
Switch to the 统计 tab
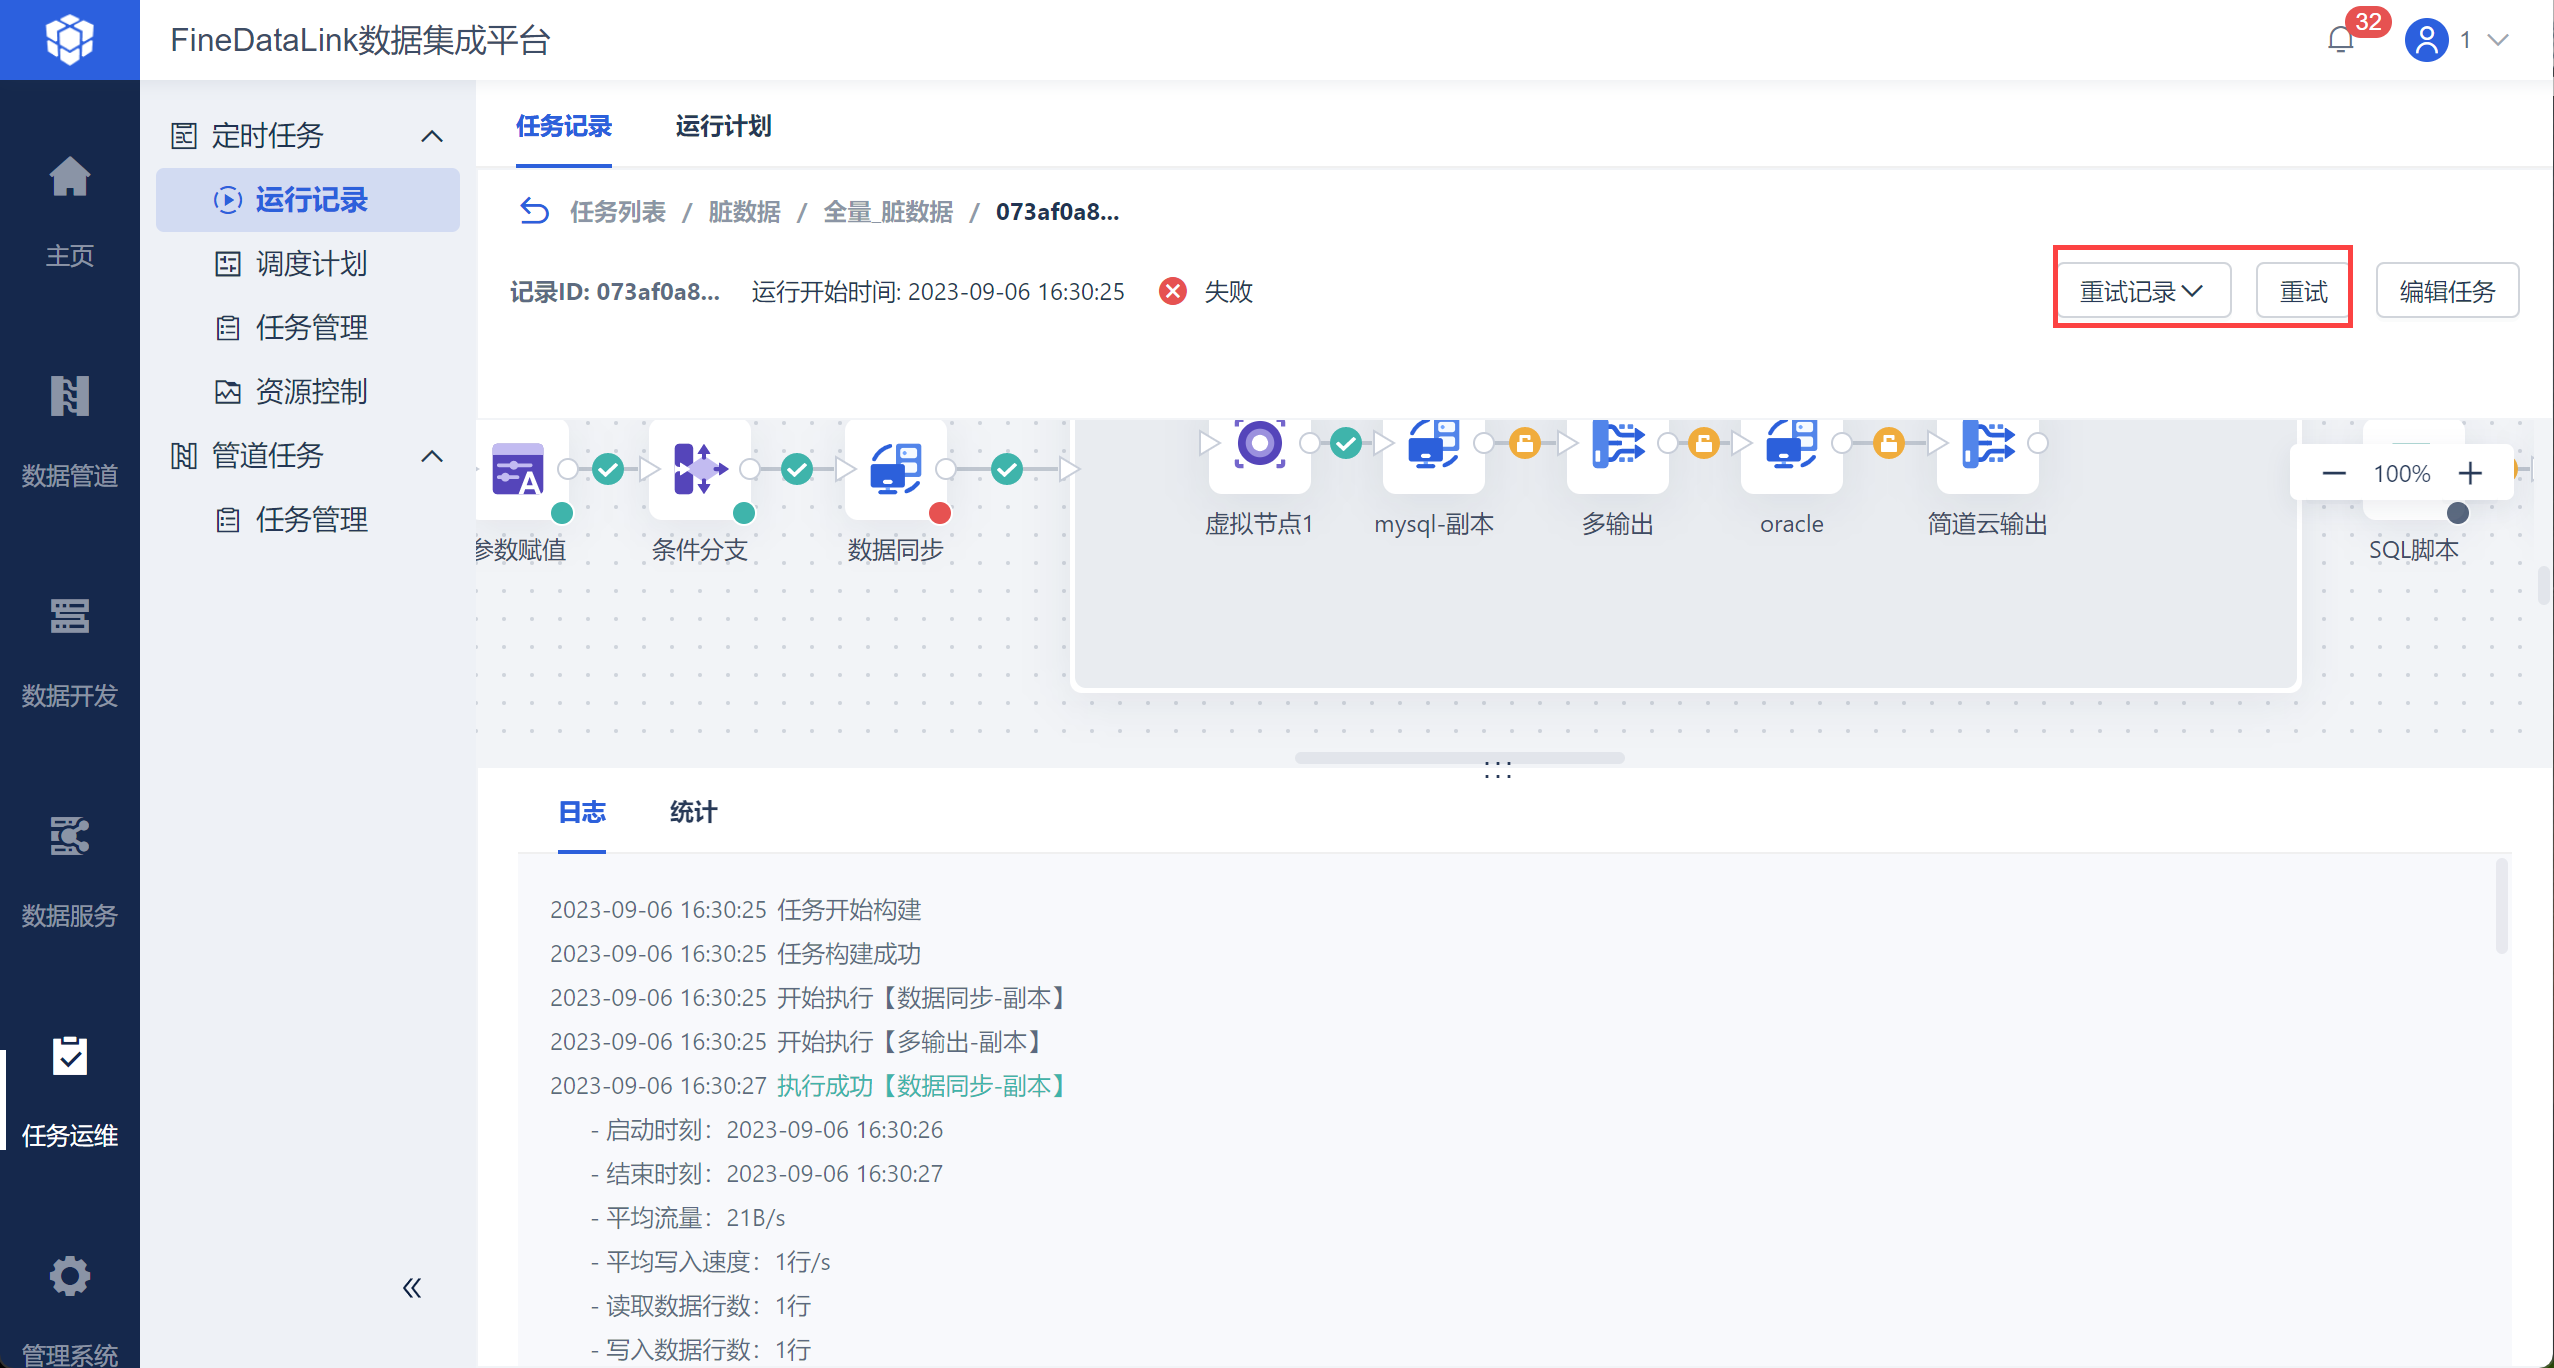tap(692, 812)
